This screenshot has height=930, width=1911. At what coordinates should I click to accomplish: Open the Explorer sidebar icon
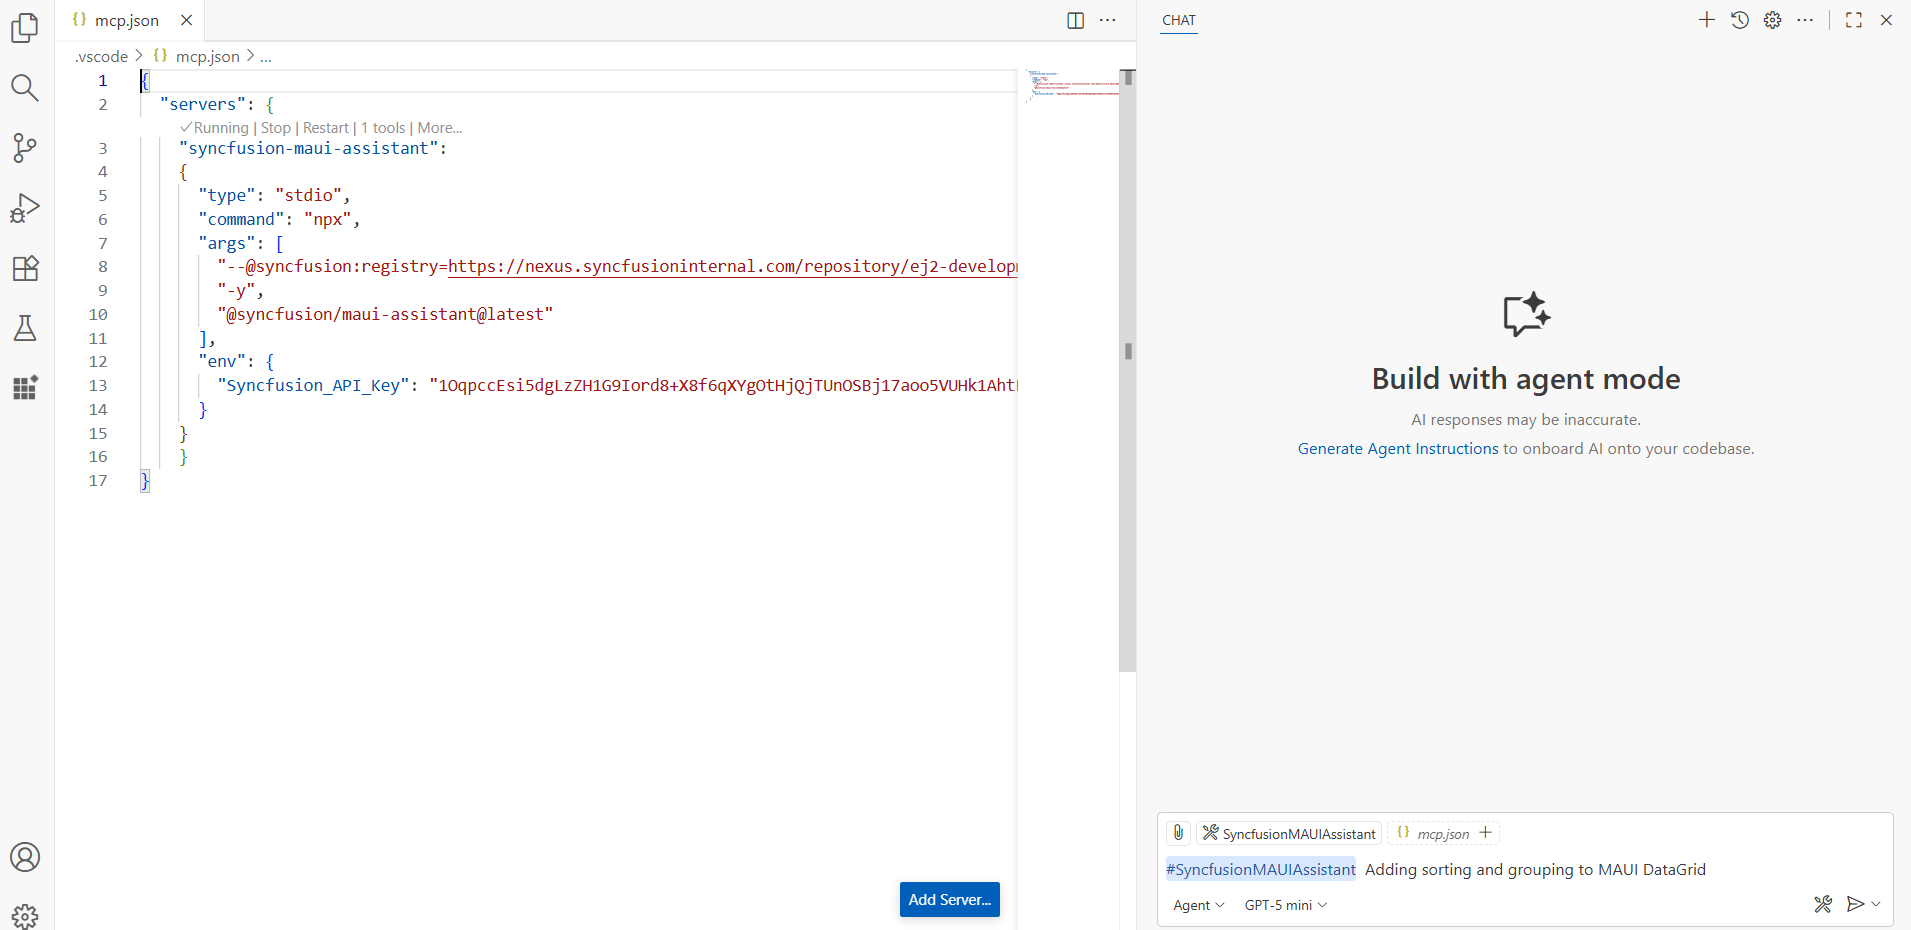coord(24,28)
